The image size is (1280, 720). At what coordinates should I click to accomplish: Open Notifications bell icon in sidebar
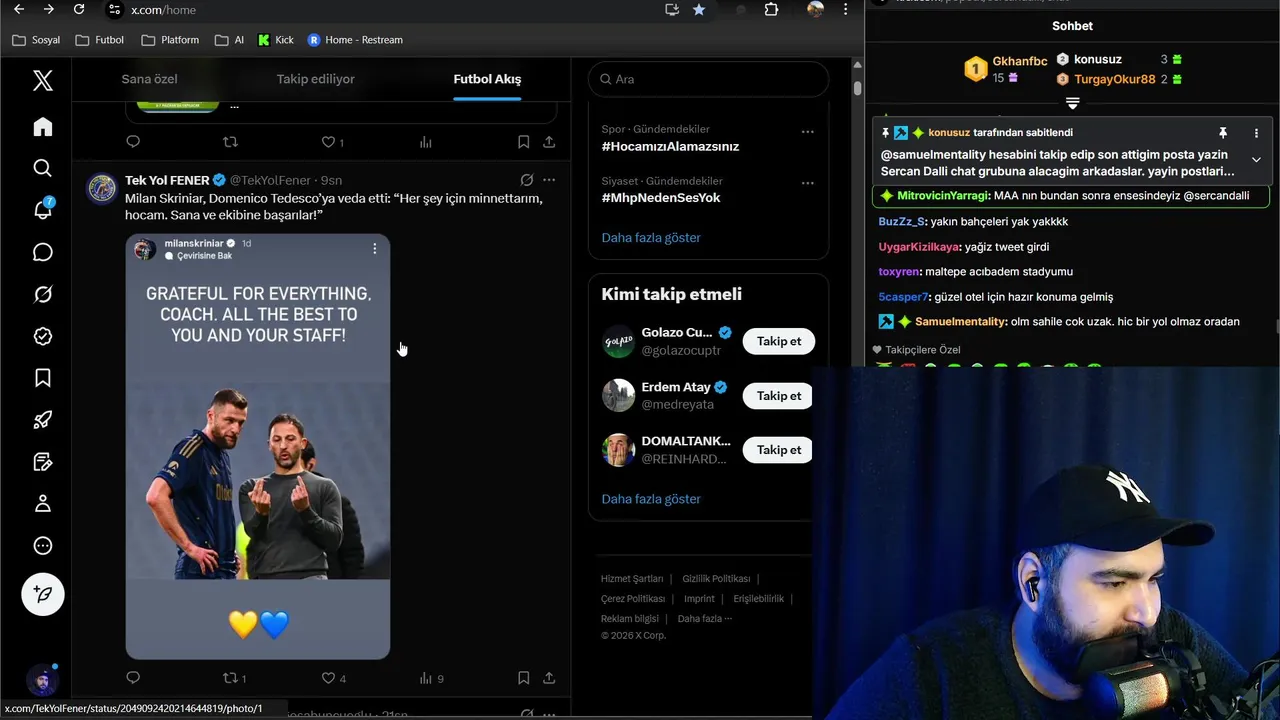42,210
